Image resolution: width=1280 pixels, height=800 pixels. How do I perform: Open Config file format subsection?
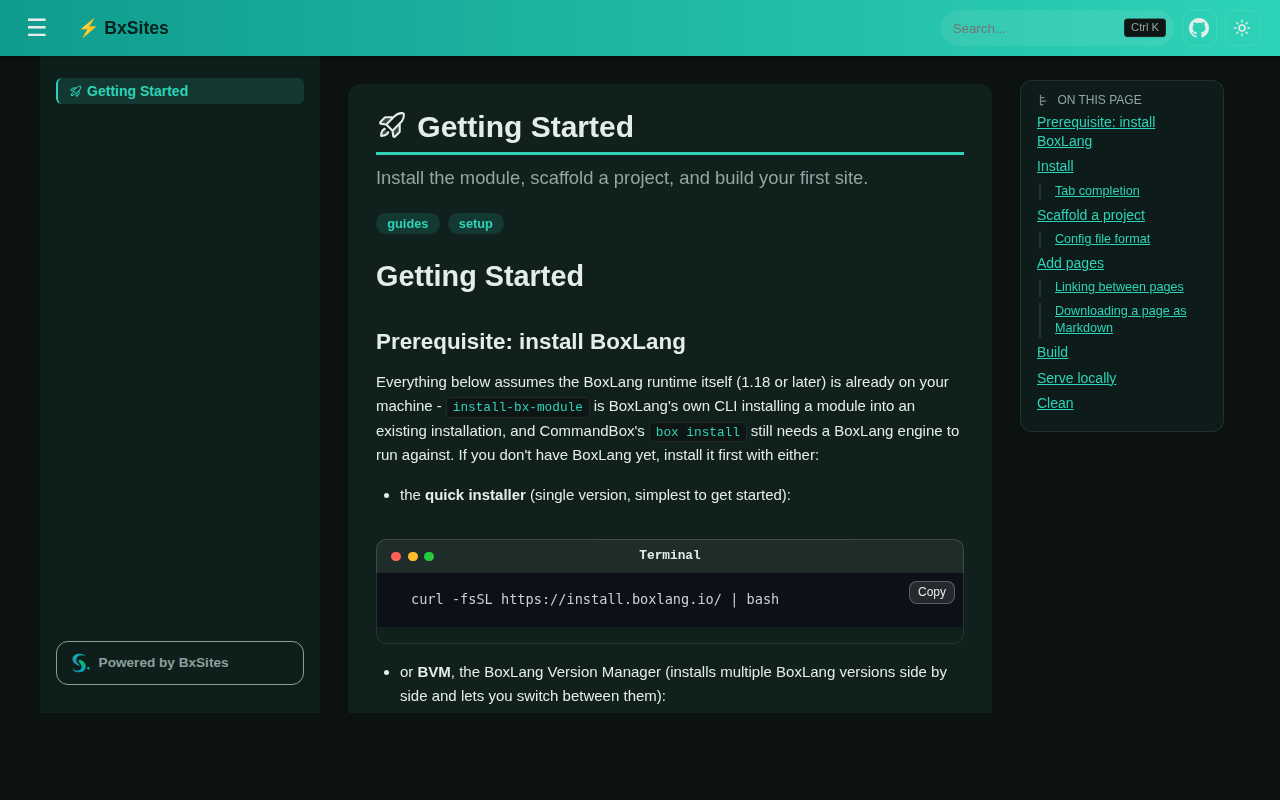1102,239
